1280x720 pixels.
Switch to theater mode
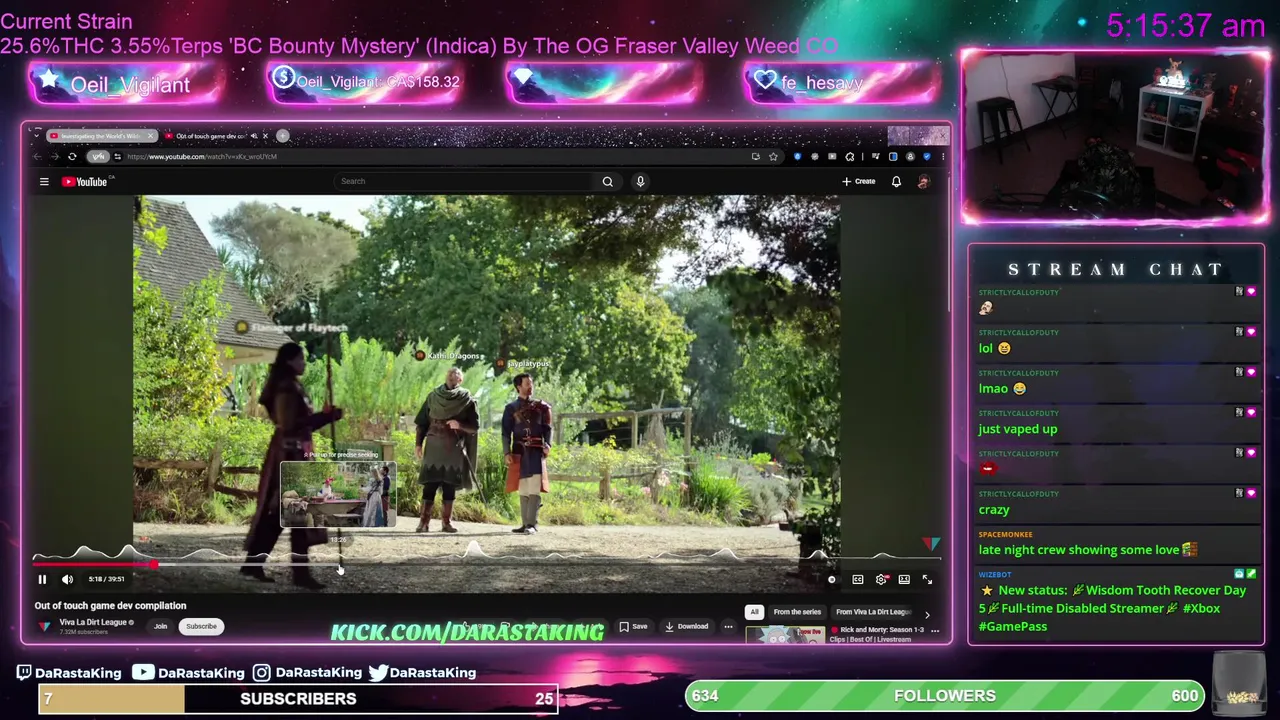(904, 580)
